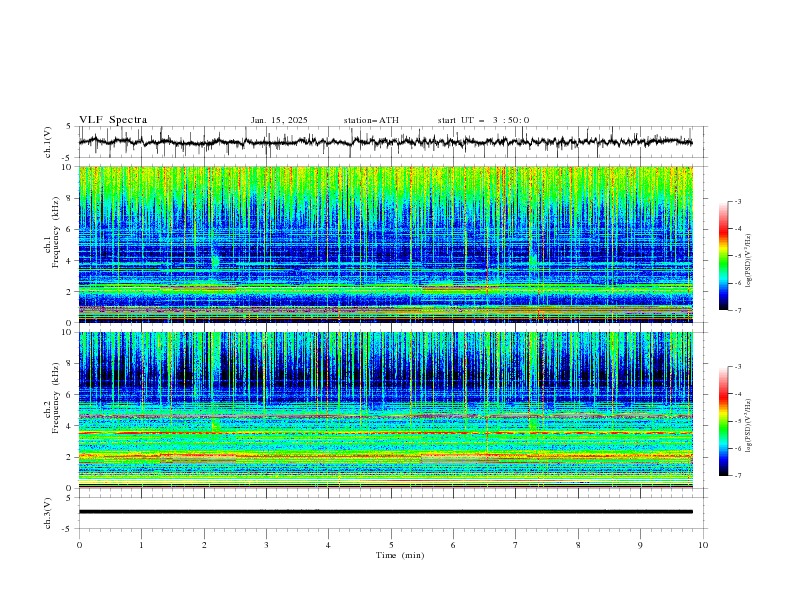The image size is (792, 612).
Task: Click the ch.2 PSD color scale bar
Action: [723, 421]
